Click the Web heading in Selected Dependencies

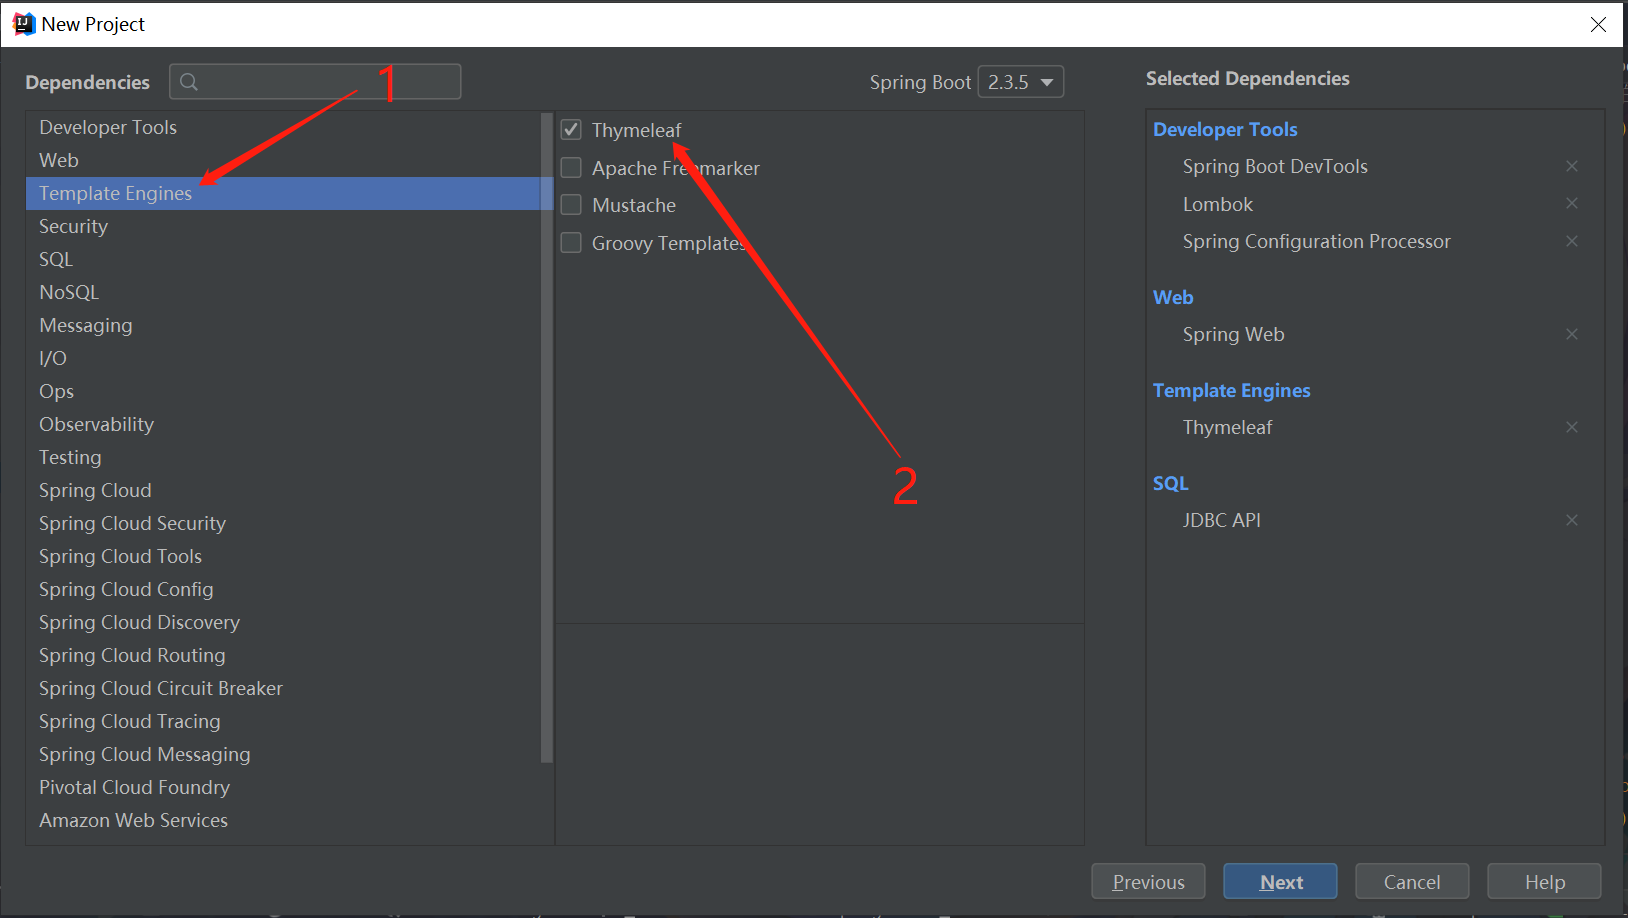click(1173, 297)
